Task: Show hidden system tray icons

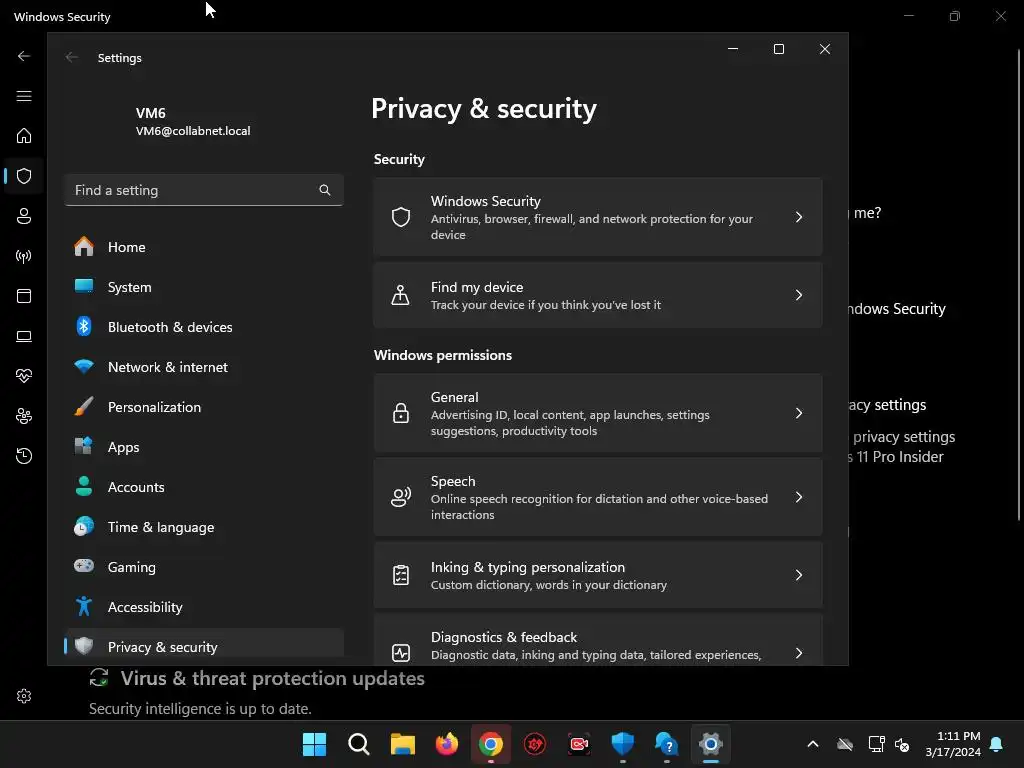Action: 813,744
